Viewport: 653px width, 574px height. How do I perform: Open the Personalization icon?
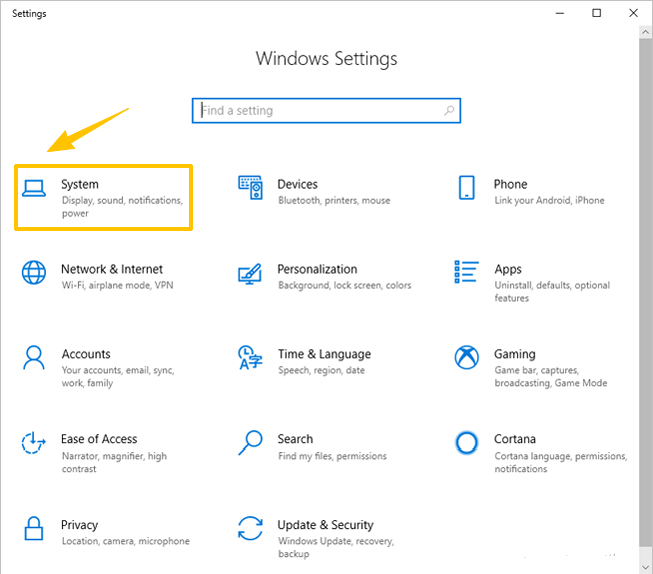[x=250, y=272]
